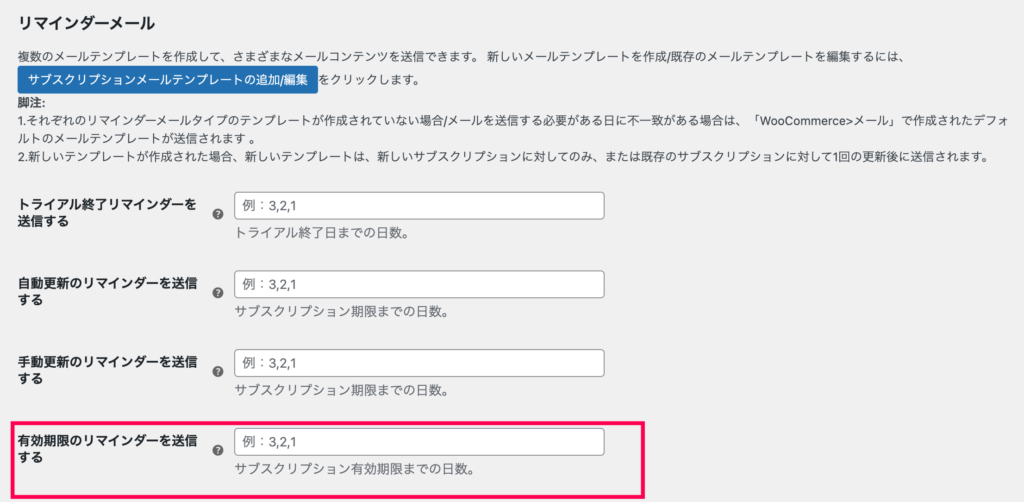Screen dimensions: 1024x502
Task: Click サブスクリプション期限までの日数 text under 手動更新 field
Action: click(341, 390)
